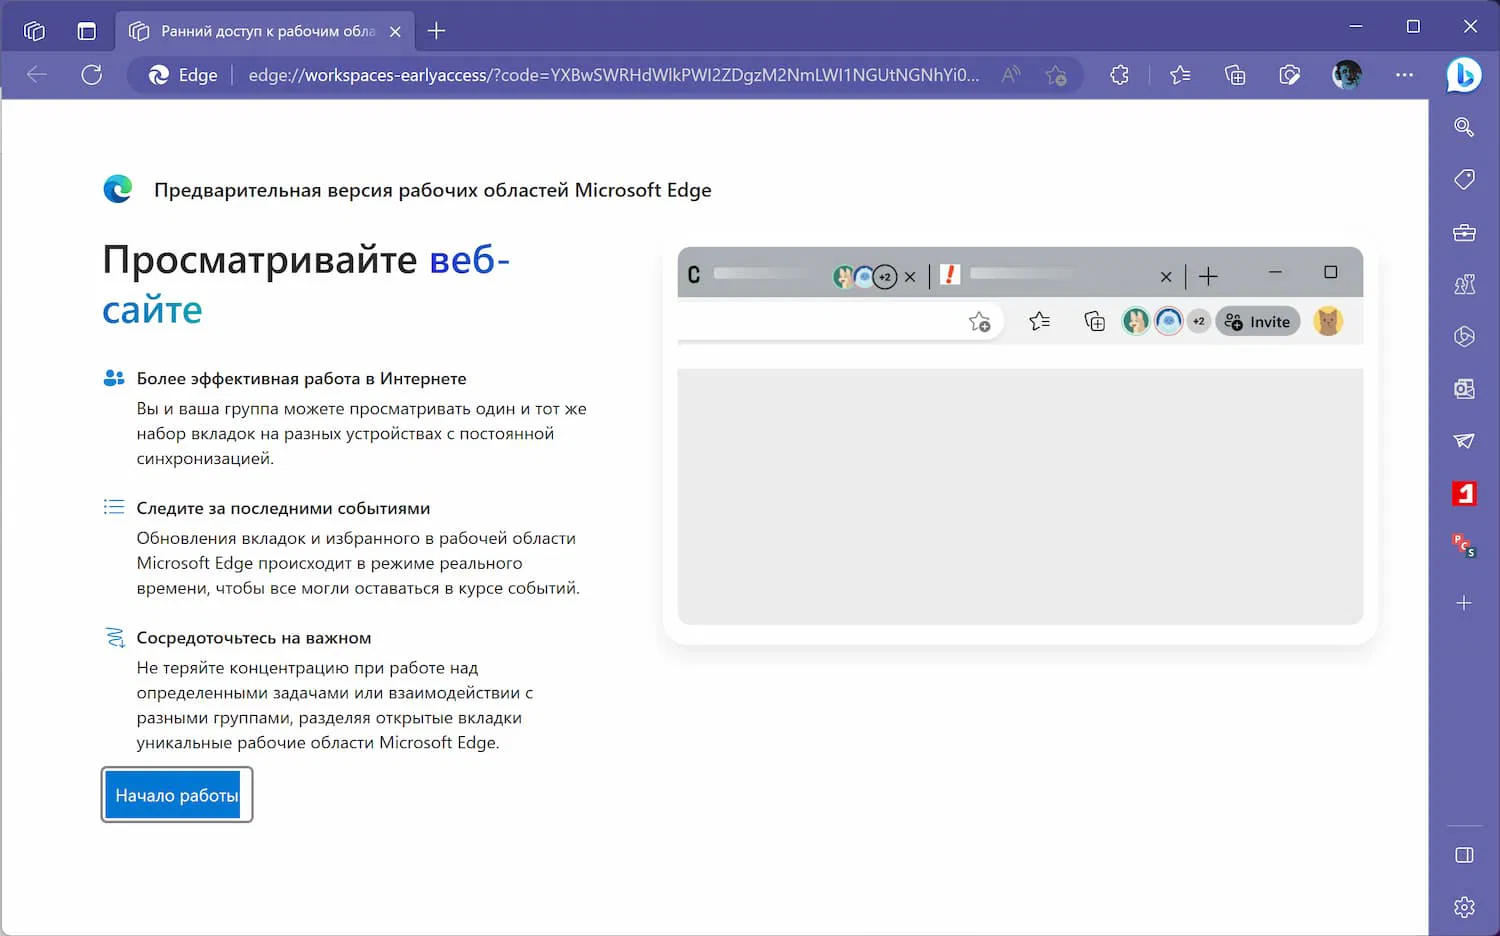Open the sidebar app below the red square icon
1500x936 pixels.
(1464, 545)
